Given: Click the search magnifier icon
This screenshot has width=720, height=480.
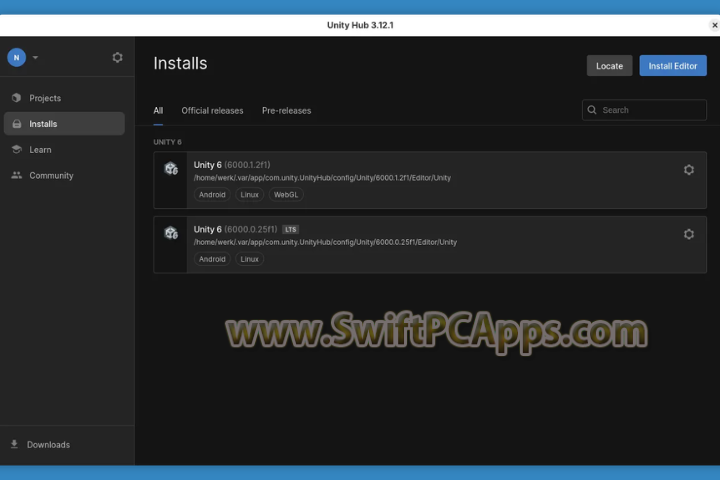Looking at the screenshot, I should coord(592,110).
